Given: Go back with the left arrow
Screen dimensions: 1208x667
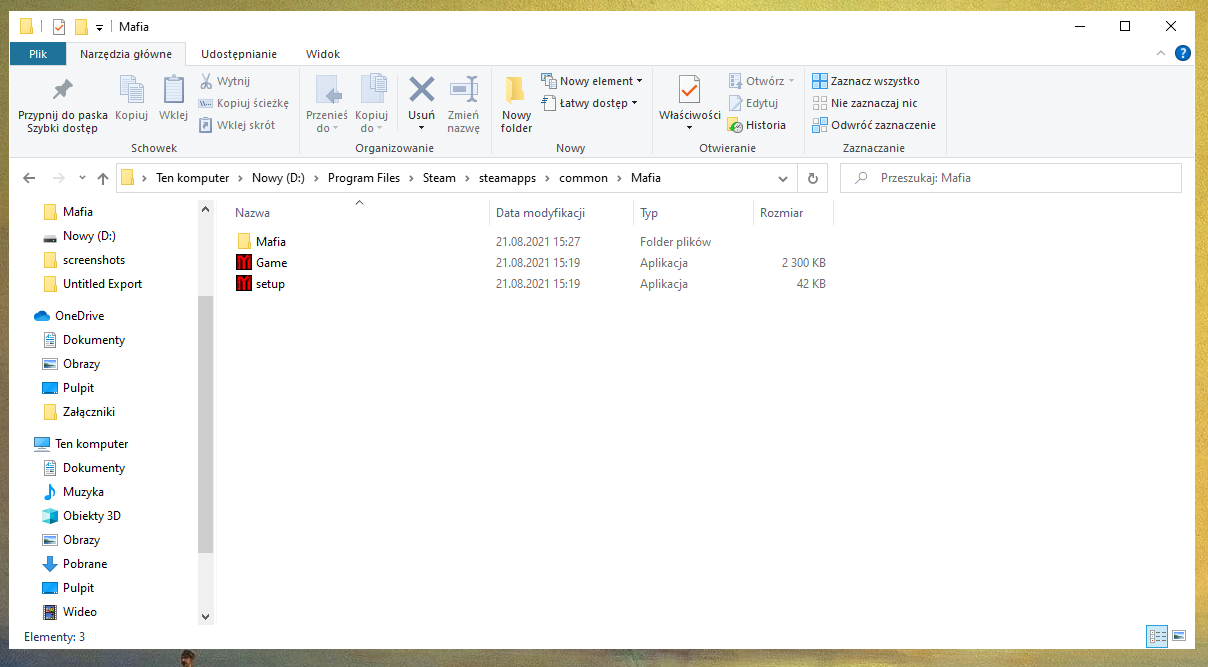Looking at the screenshot, I should 29,178.
